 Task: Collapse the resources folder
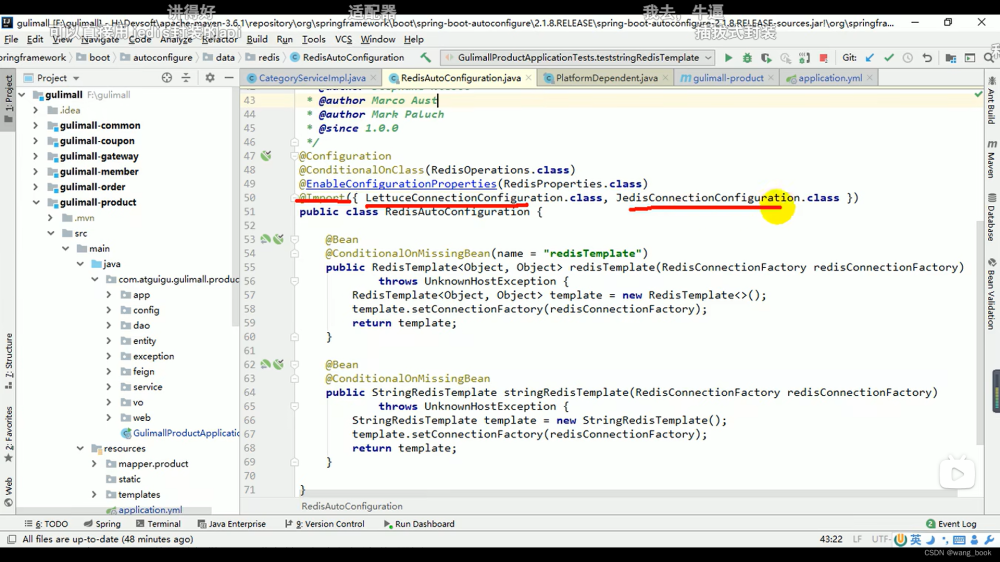80,448
